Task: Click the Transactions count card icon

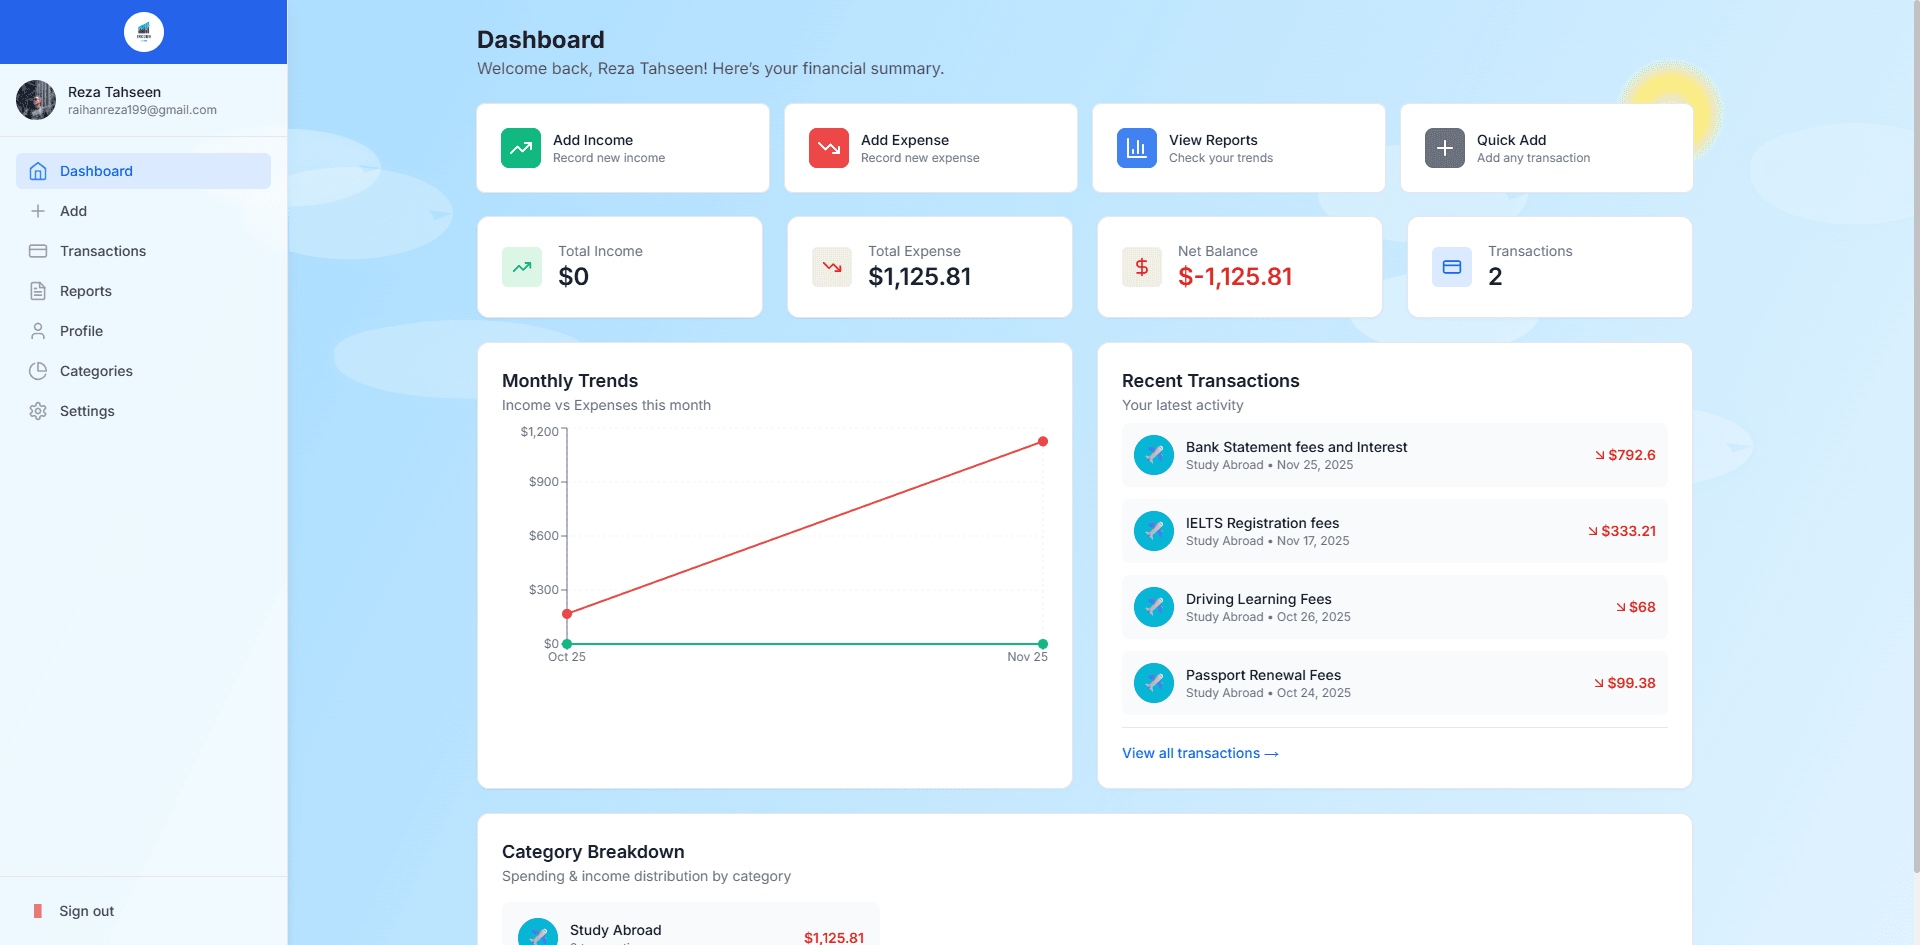Action: (1452, 267)
